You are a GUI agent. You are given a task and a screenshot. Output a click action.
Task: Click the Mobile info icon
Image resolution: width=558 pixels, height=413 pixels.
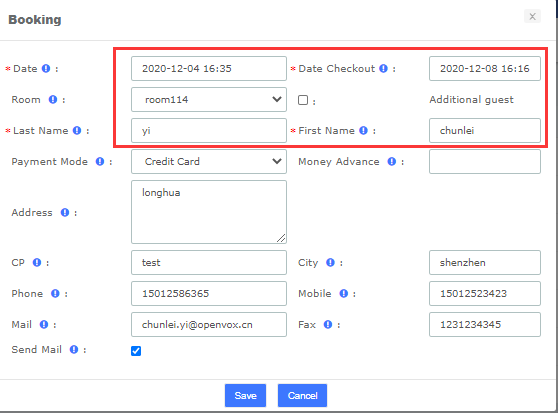pyautogui.click(x=343, y=293)
